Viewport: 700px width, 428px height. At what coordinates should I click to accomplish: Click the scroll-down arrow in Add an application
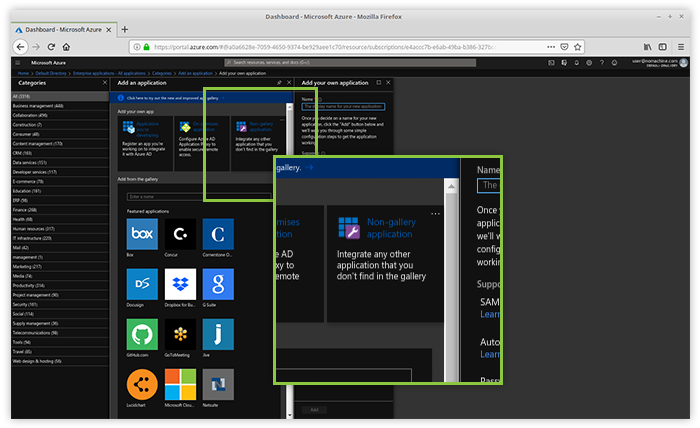click(x=289, y=415)
